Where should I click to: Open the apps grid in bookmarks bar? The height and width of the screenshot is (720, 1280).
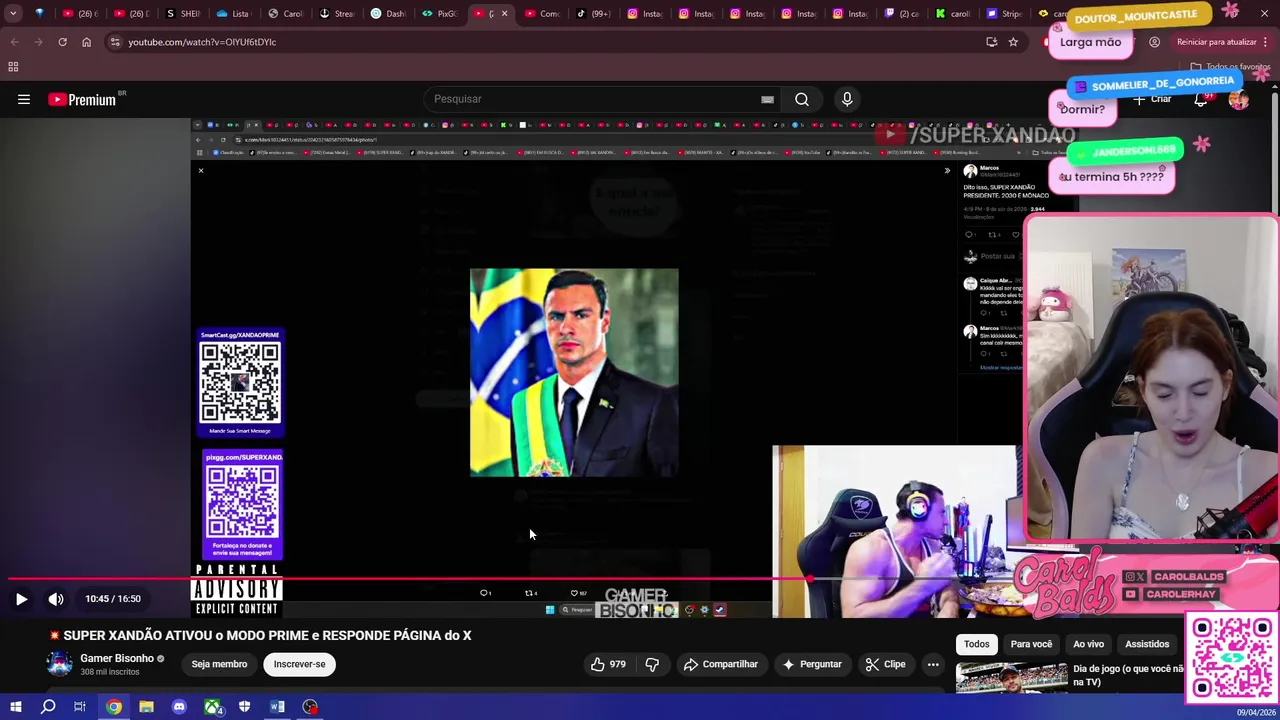click(x=13, y=67)
